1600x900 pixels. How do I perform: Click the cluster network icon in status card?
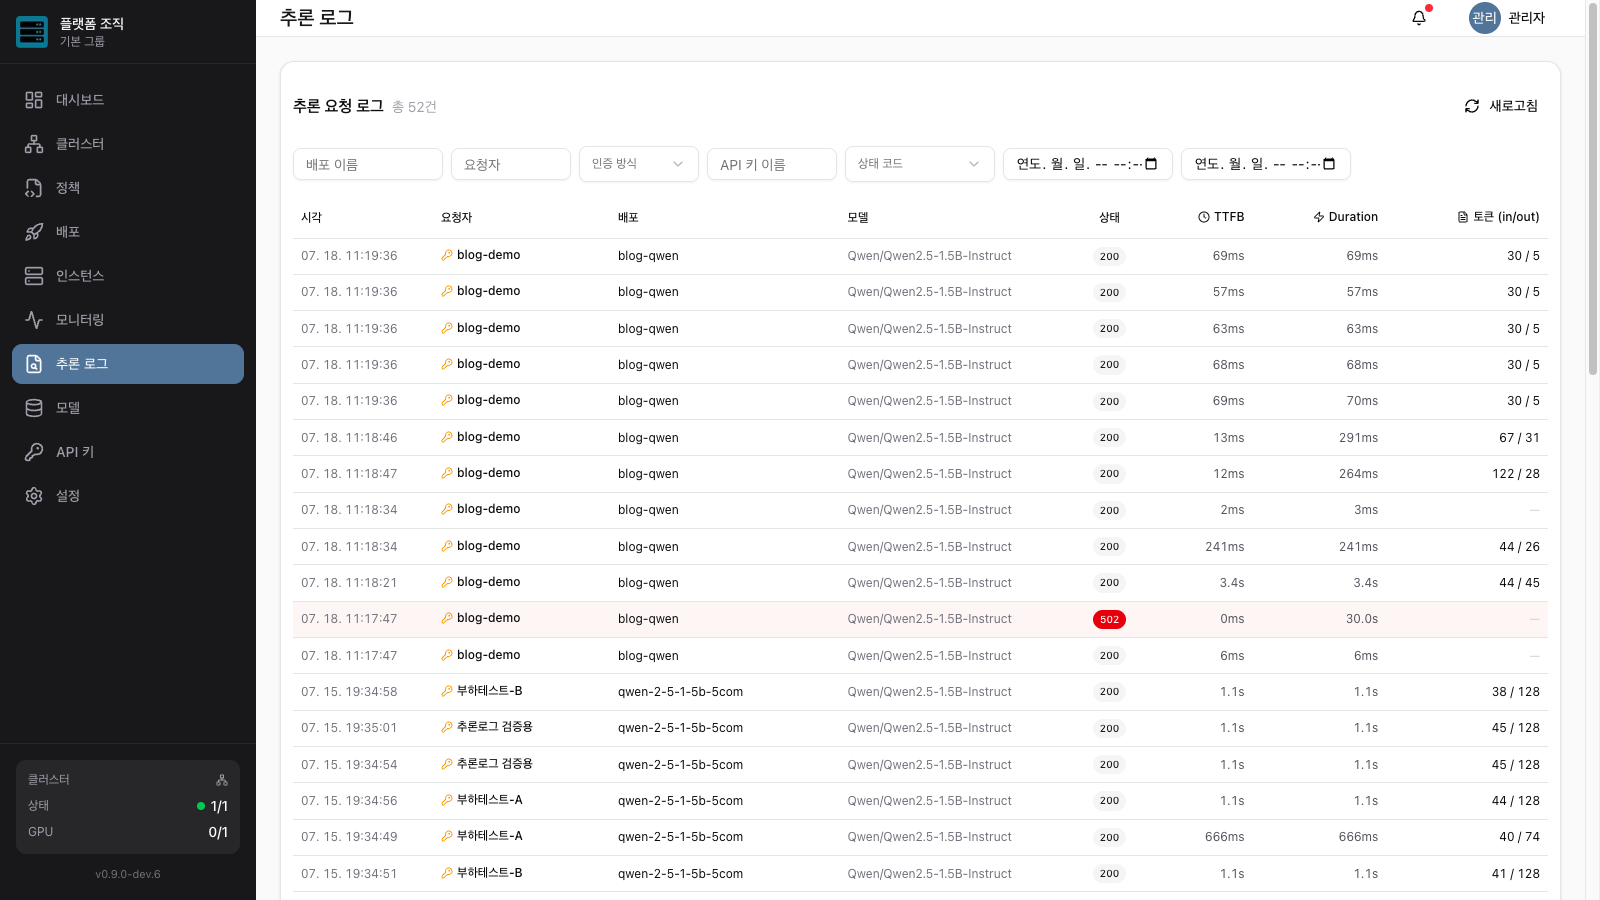pyautogui.click(x=222, y=780)
